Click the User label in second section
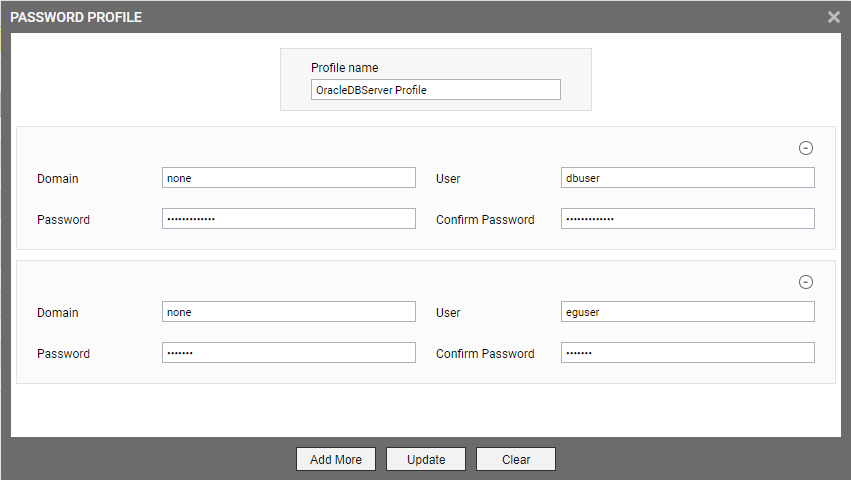Screen dimensions: 851x480 448,313
